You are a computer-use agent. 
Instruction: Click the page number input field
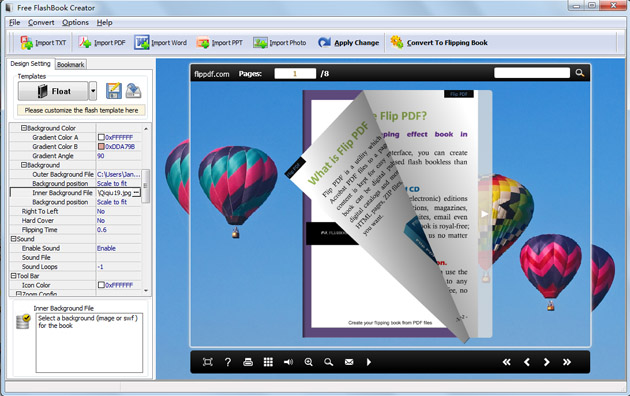295,73
